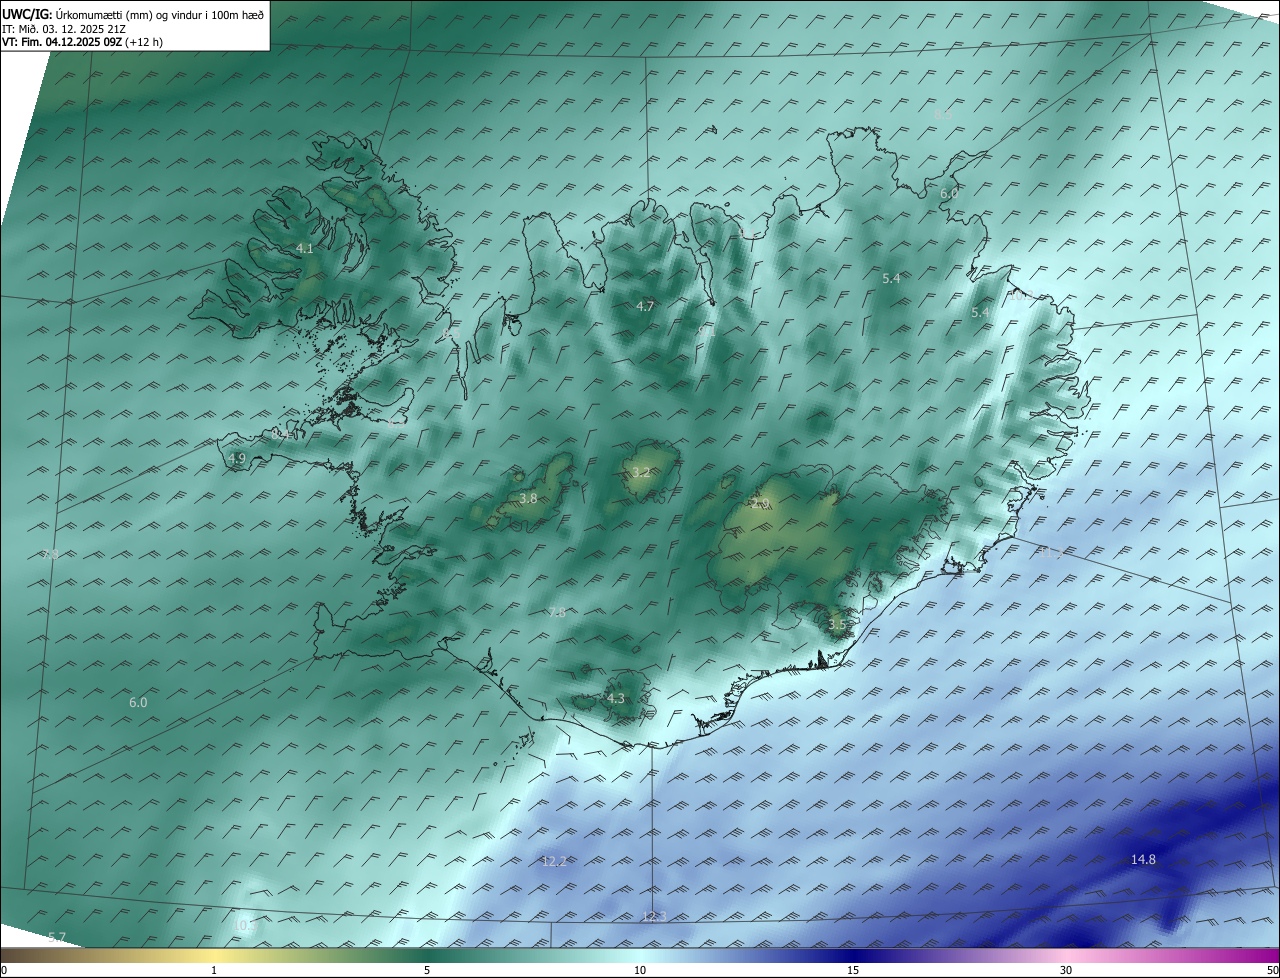Click the 3.2 value label on the central glacier
This screenshot has height=978, width=1280.
(641, 472)
